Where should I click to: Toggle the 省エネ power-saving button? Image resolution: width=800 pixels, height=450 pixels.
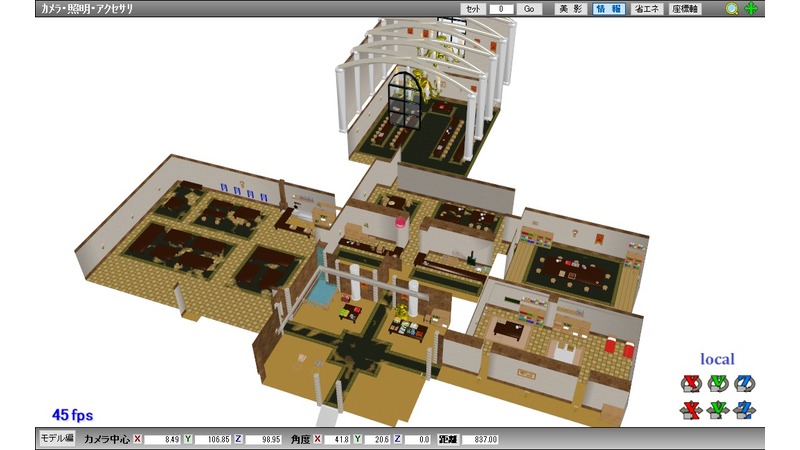coord(647,9)
